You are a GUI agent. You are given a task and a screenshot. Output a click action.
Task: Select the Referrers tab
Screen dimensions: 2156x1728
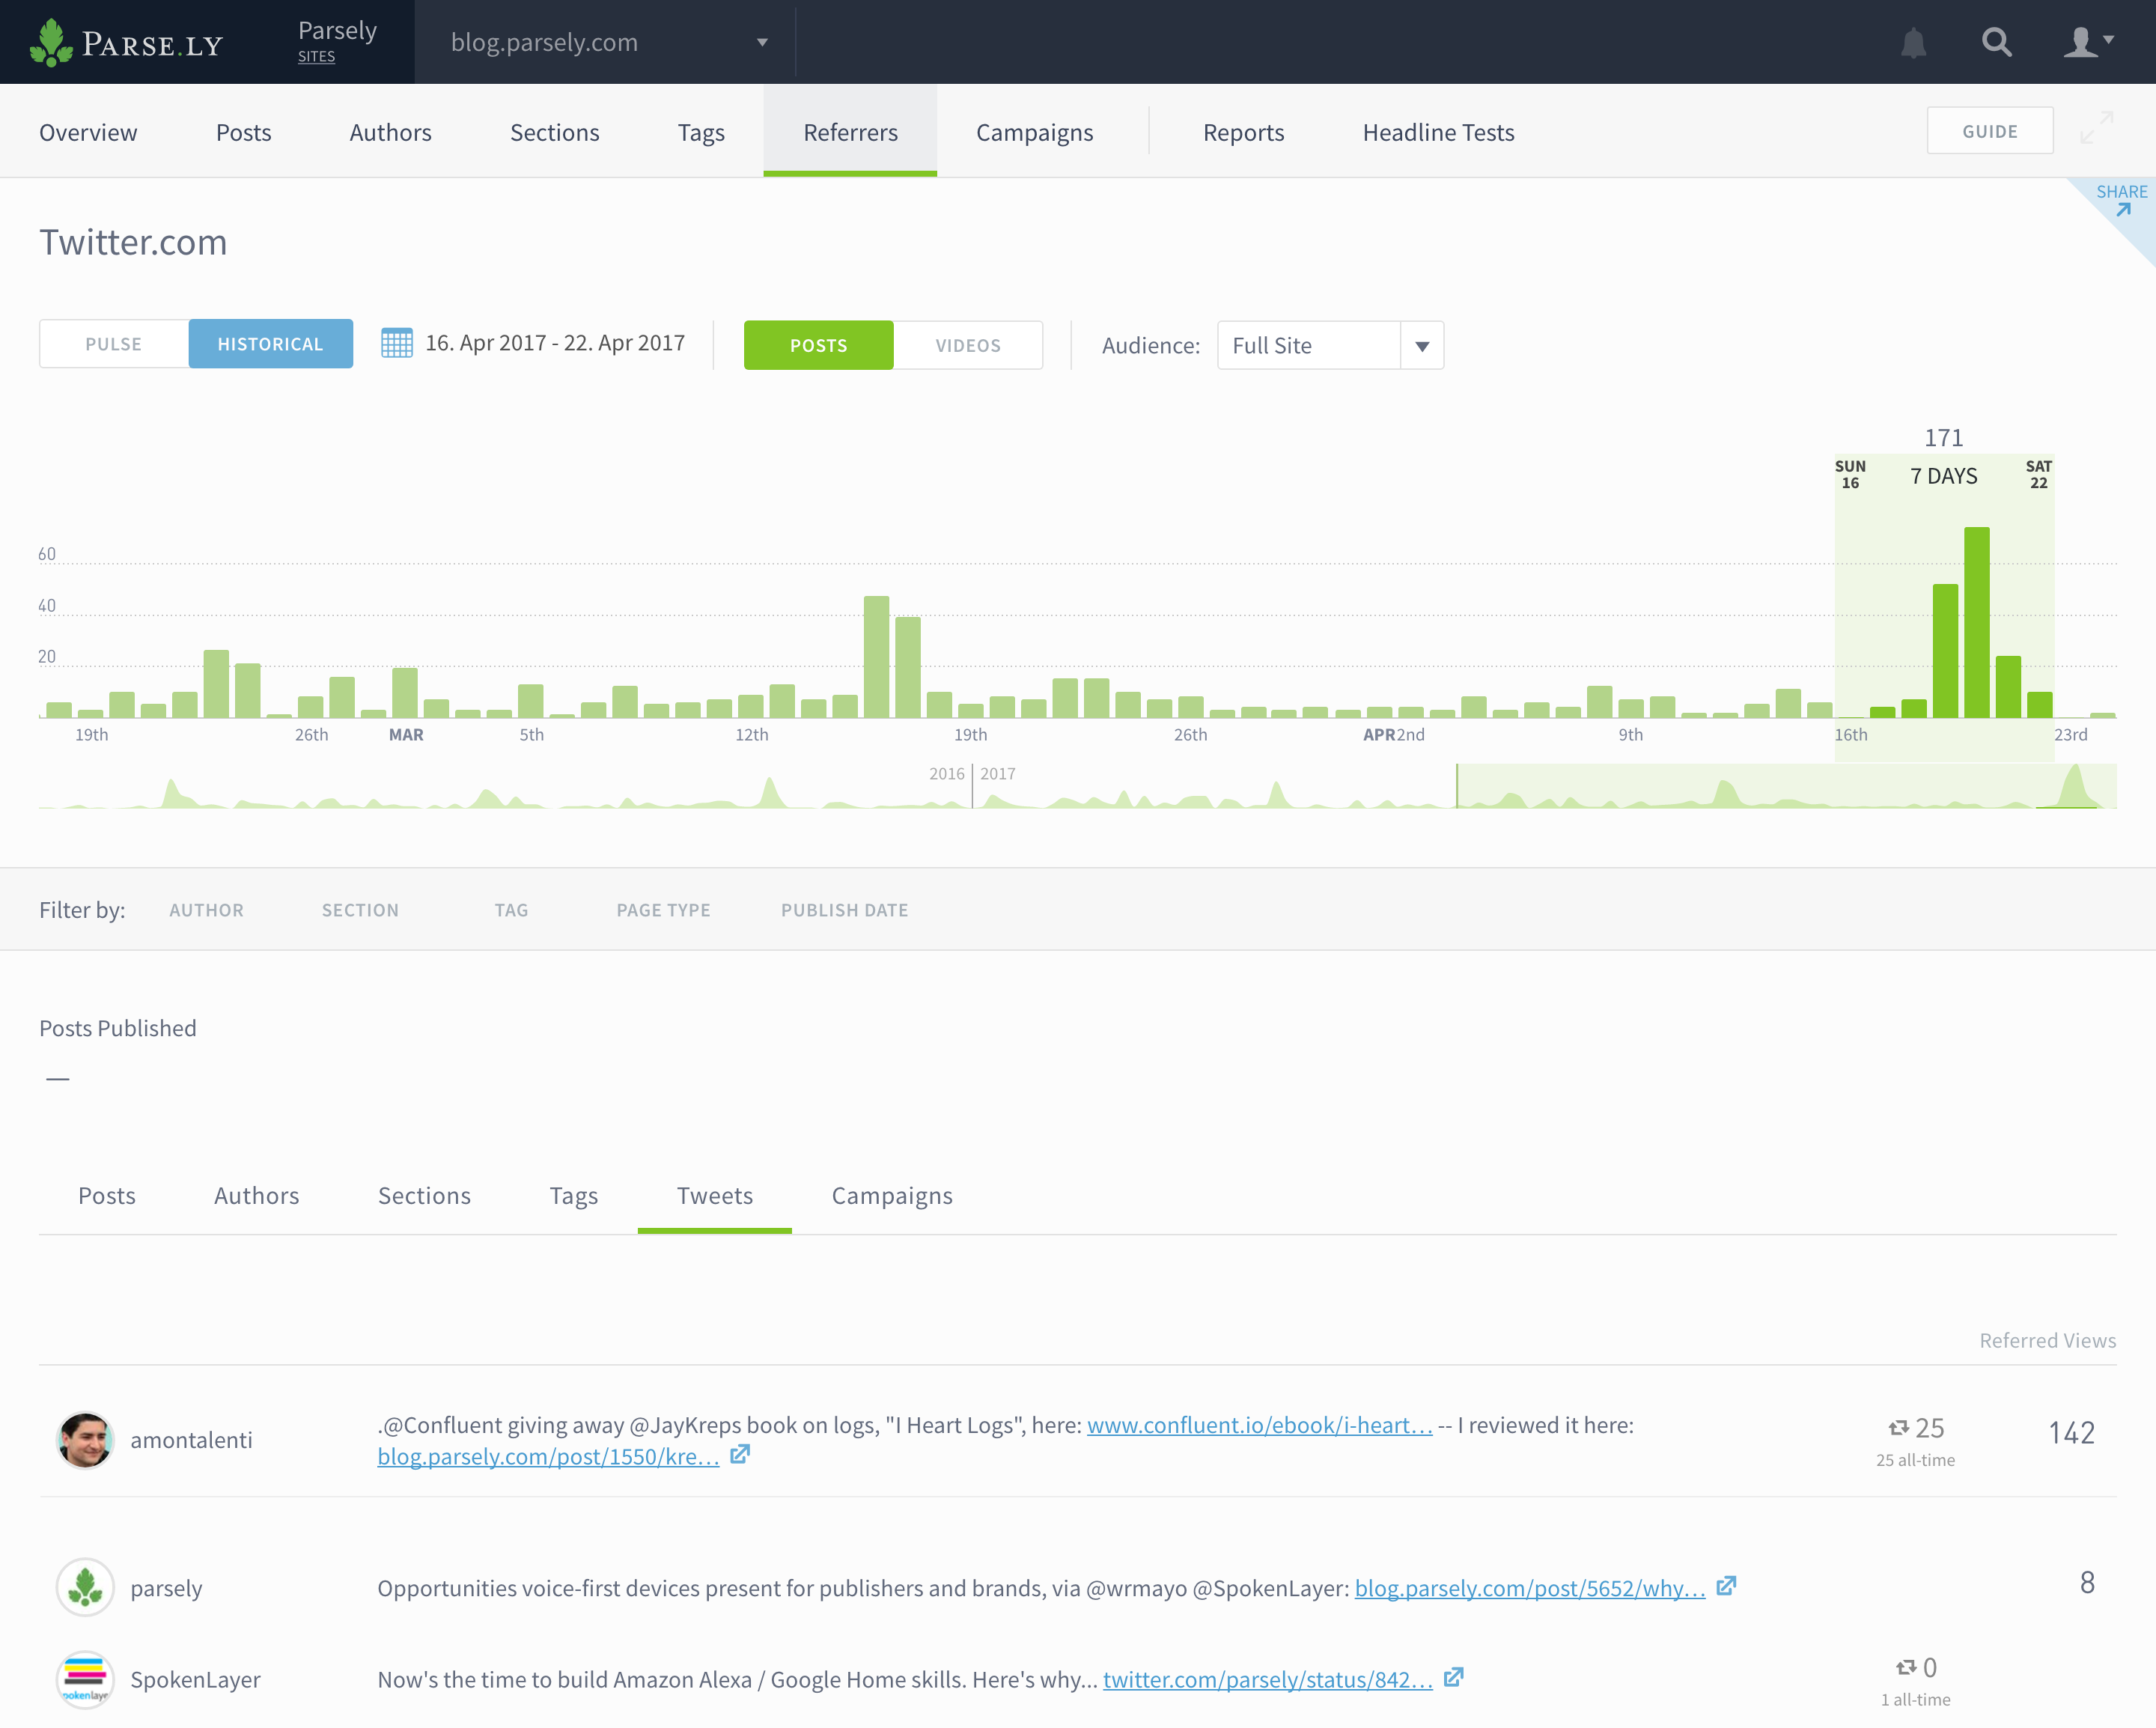click(850, 132)
